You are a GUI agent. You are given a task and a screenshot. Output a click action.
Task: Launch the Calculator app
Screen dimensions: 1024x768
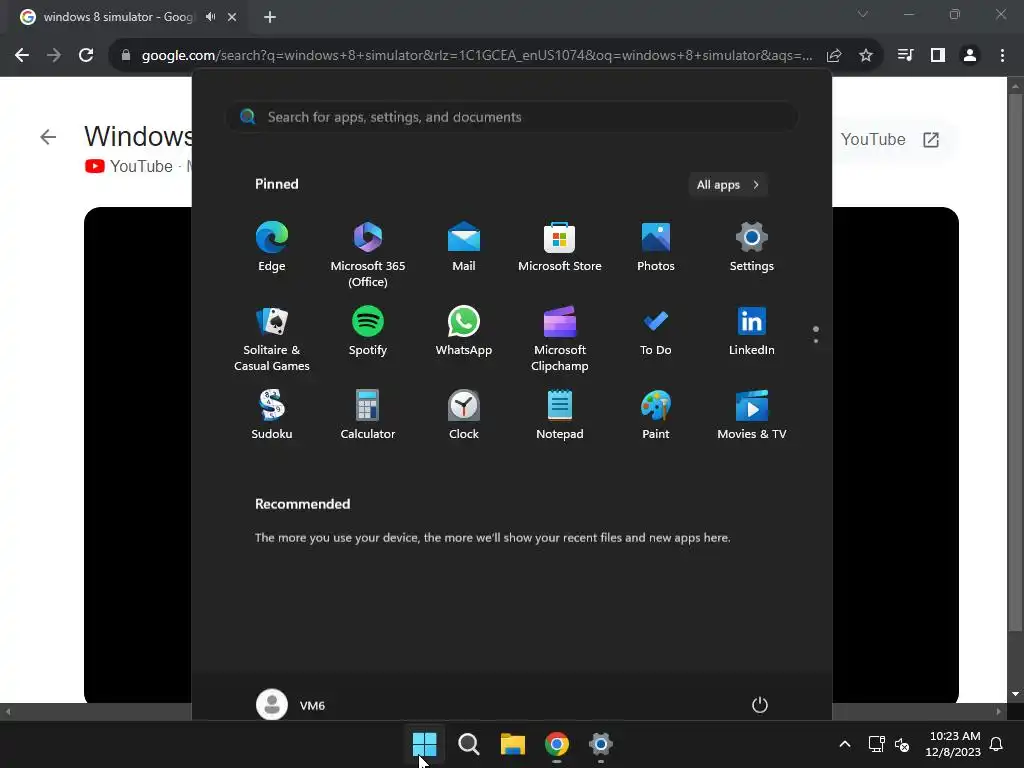click(368, 415)
